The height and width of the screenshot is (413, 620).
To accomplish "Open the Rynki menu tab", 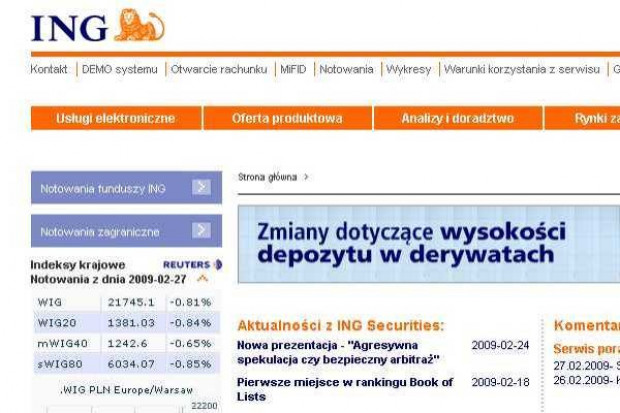I will pos(582,118).
